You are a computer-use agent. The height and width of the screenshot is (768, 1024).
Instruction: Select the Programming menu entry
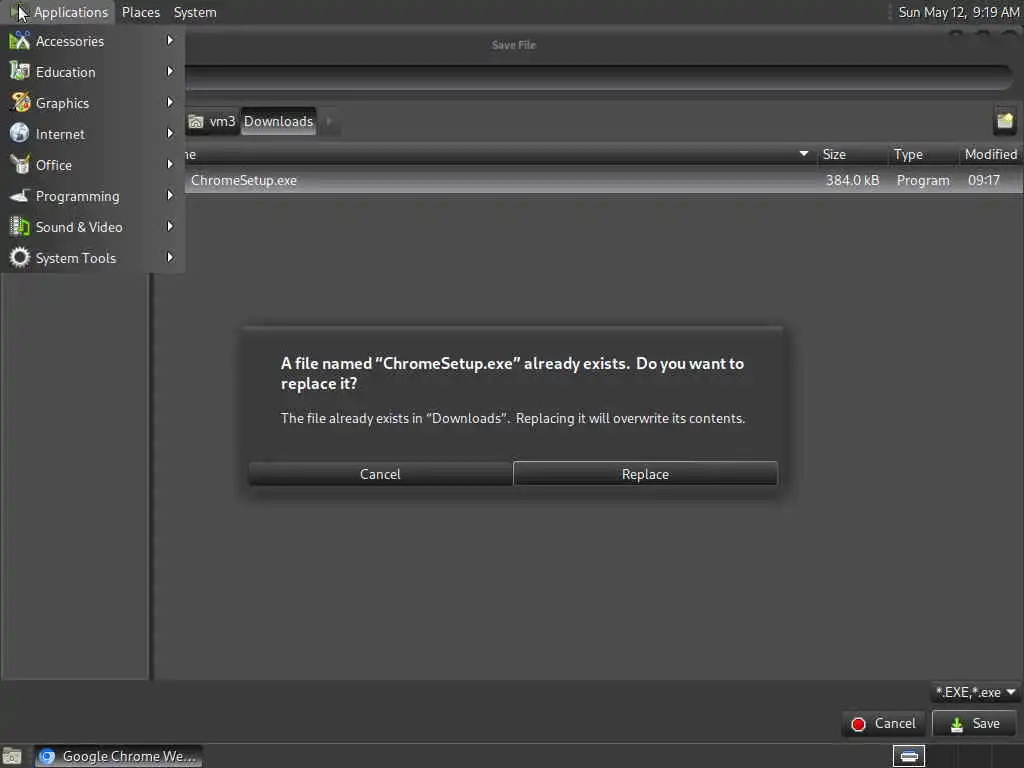(93, 195)
